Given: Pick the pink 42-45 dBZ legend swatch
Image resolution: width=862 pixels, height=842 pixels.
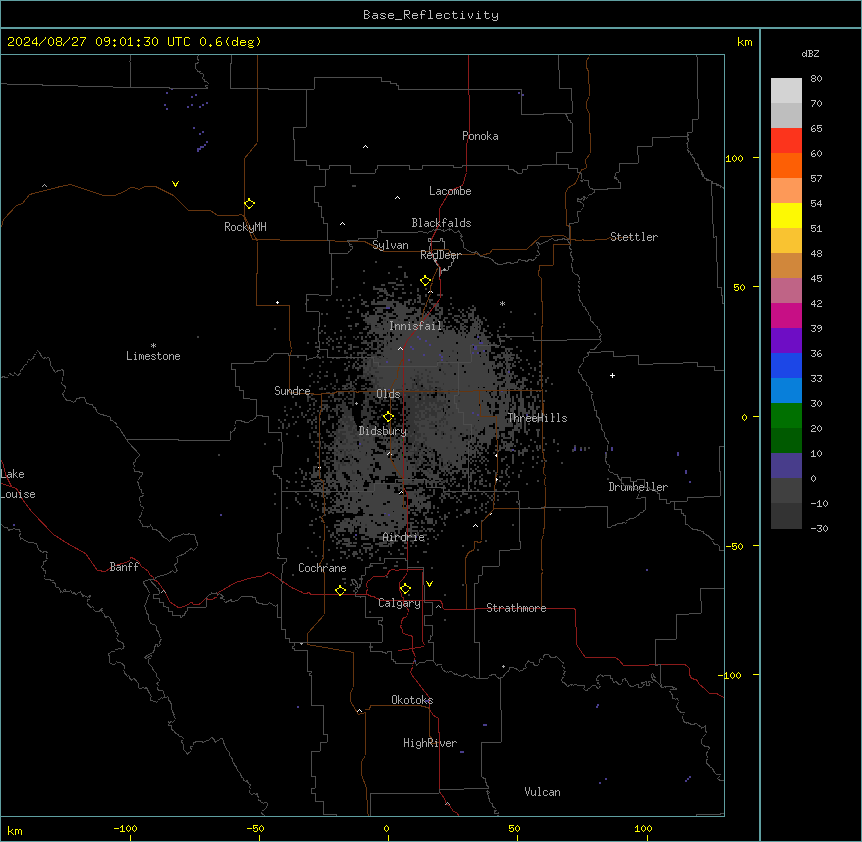Looking at the screenshot, I should click(x=786, y=290).
